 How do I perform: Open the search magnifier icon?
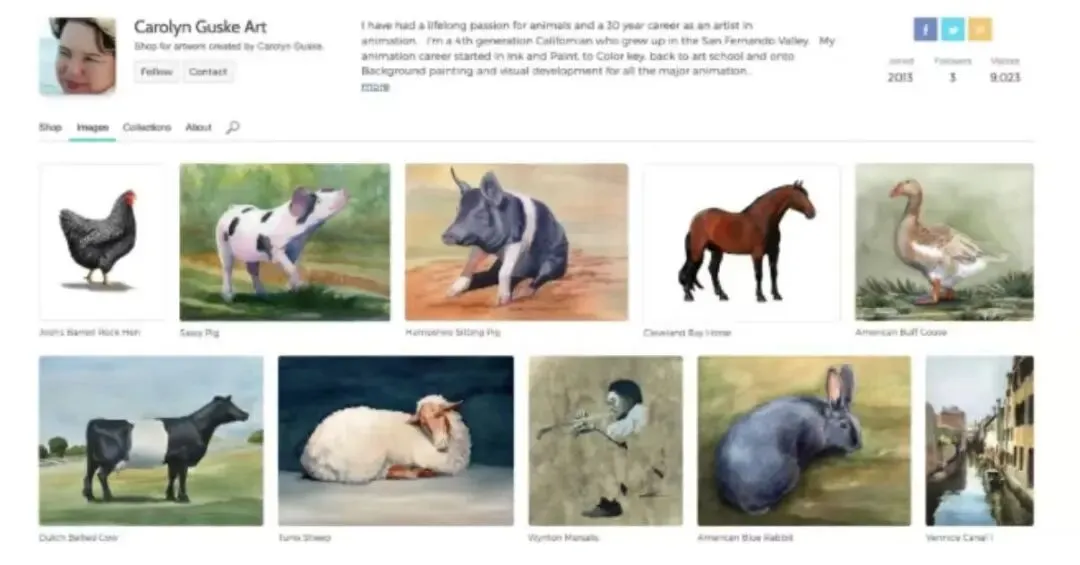[x=233, y=127]
